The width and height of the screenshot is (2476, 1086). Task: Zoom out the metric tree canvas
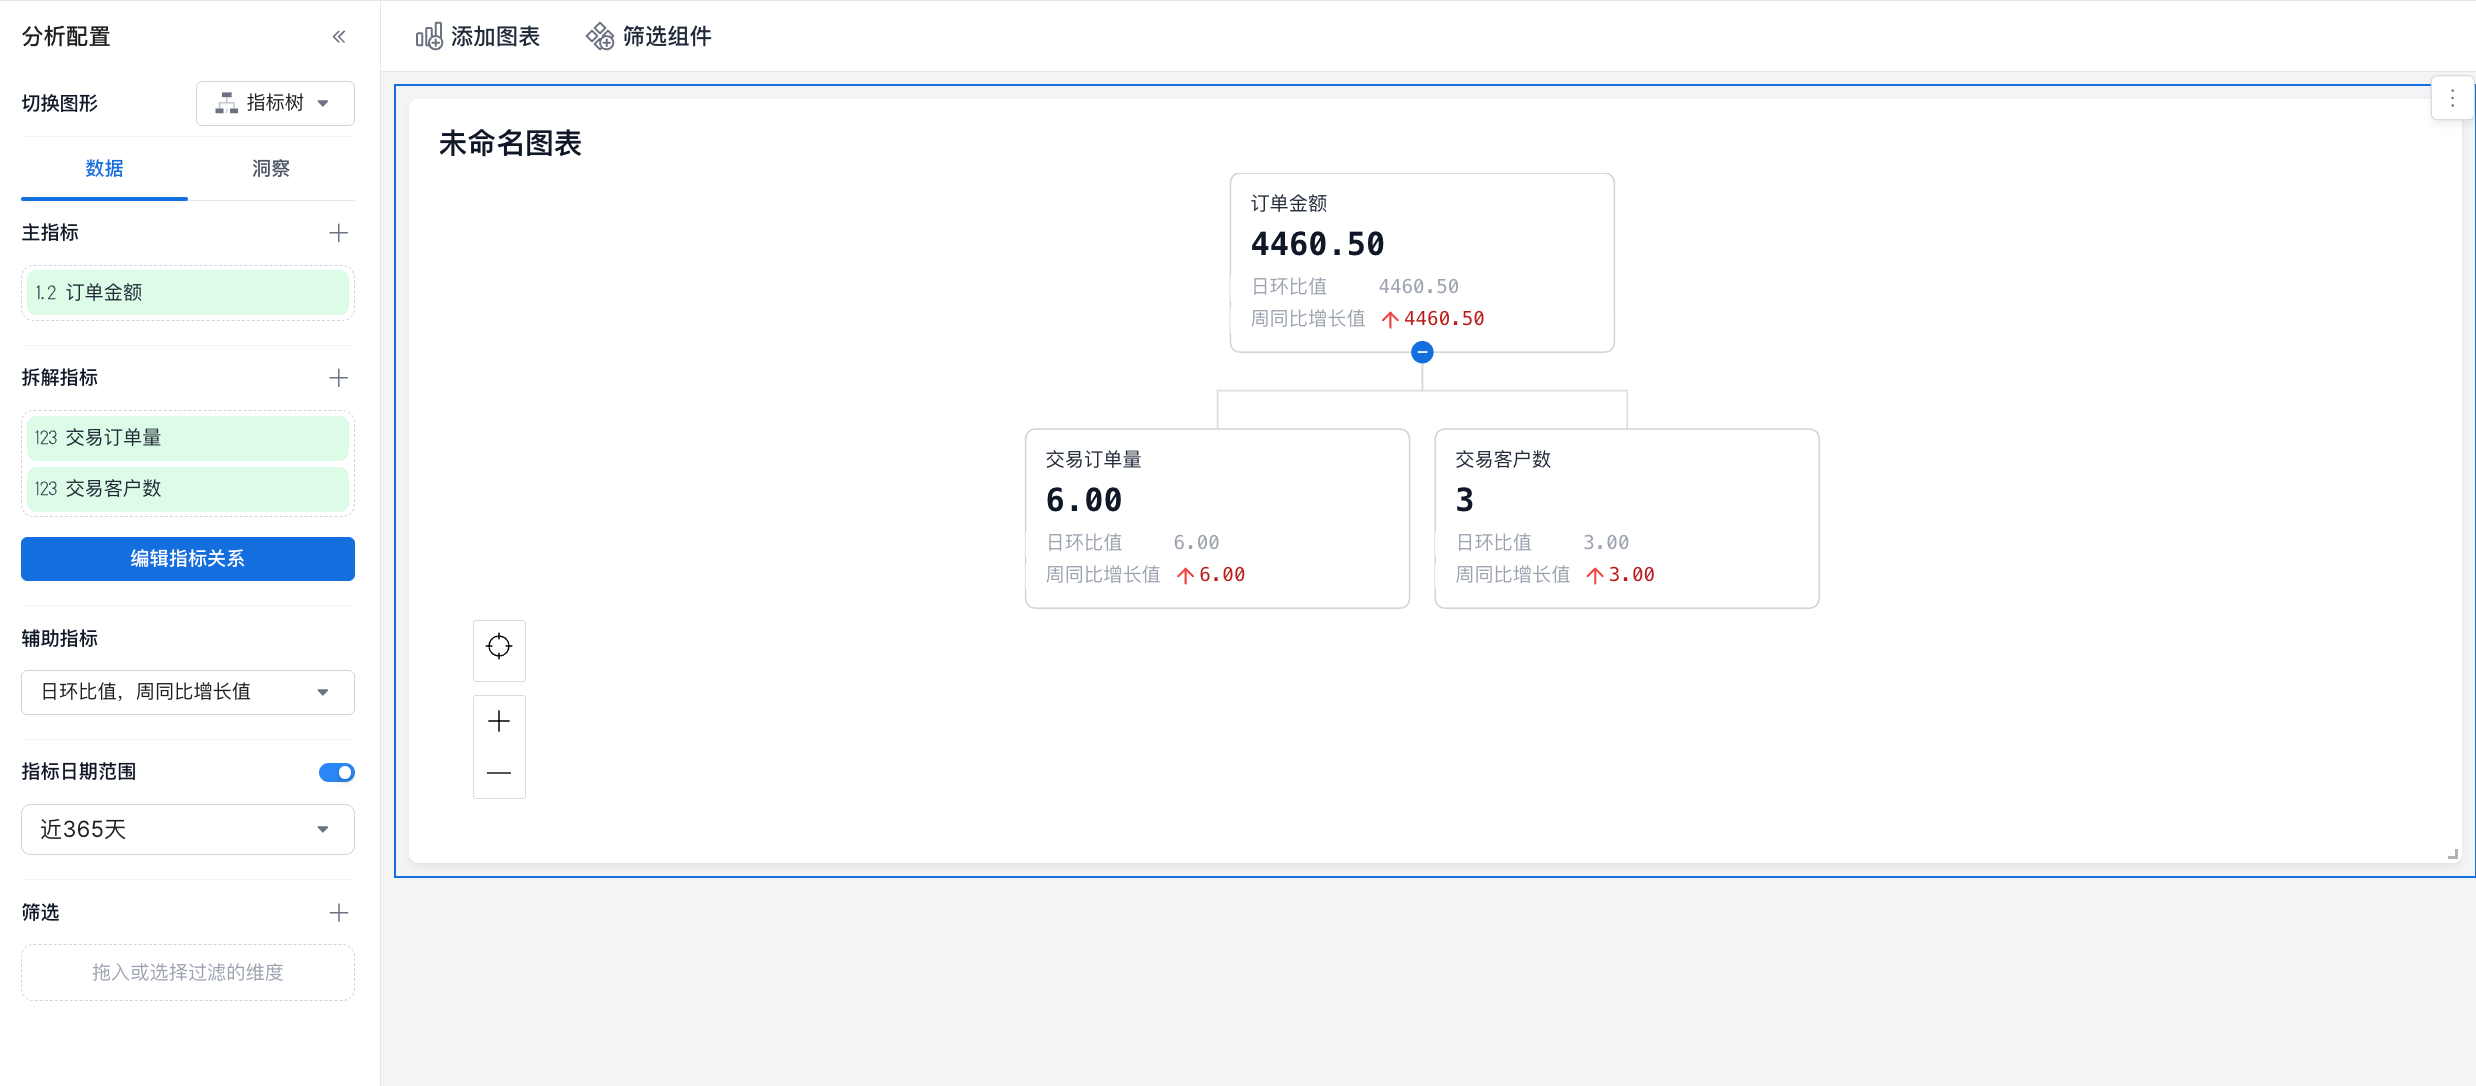tap(499, 773)
